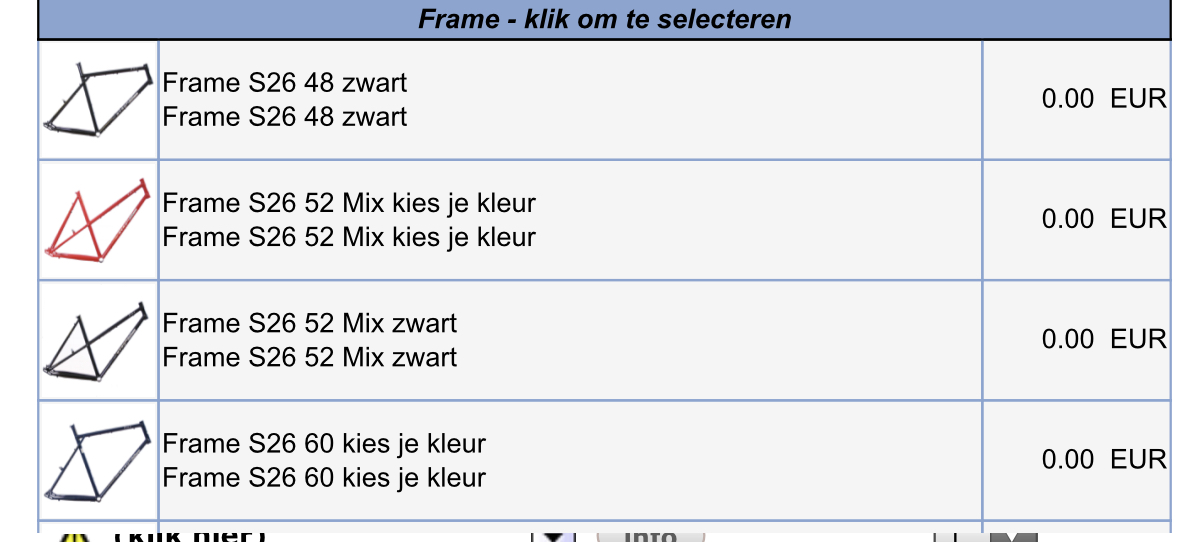
Task: Click the '(klik hier)' link at the bottom
Action: pos(190,534)
